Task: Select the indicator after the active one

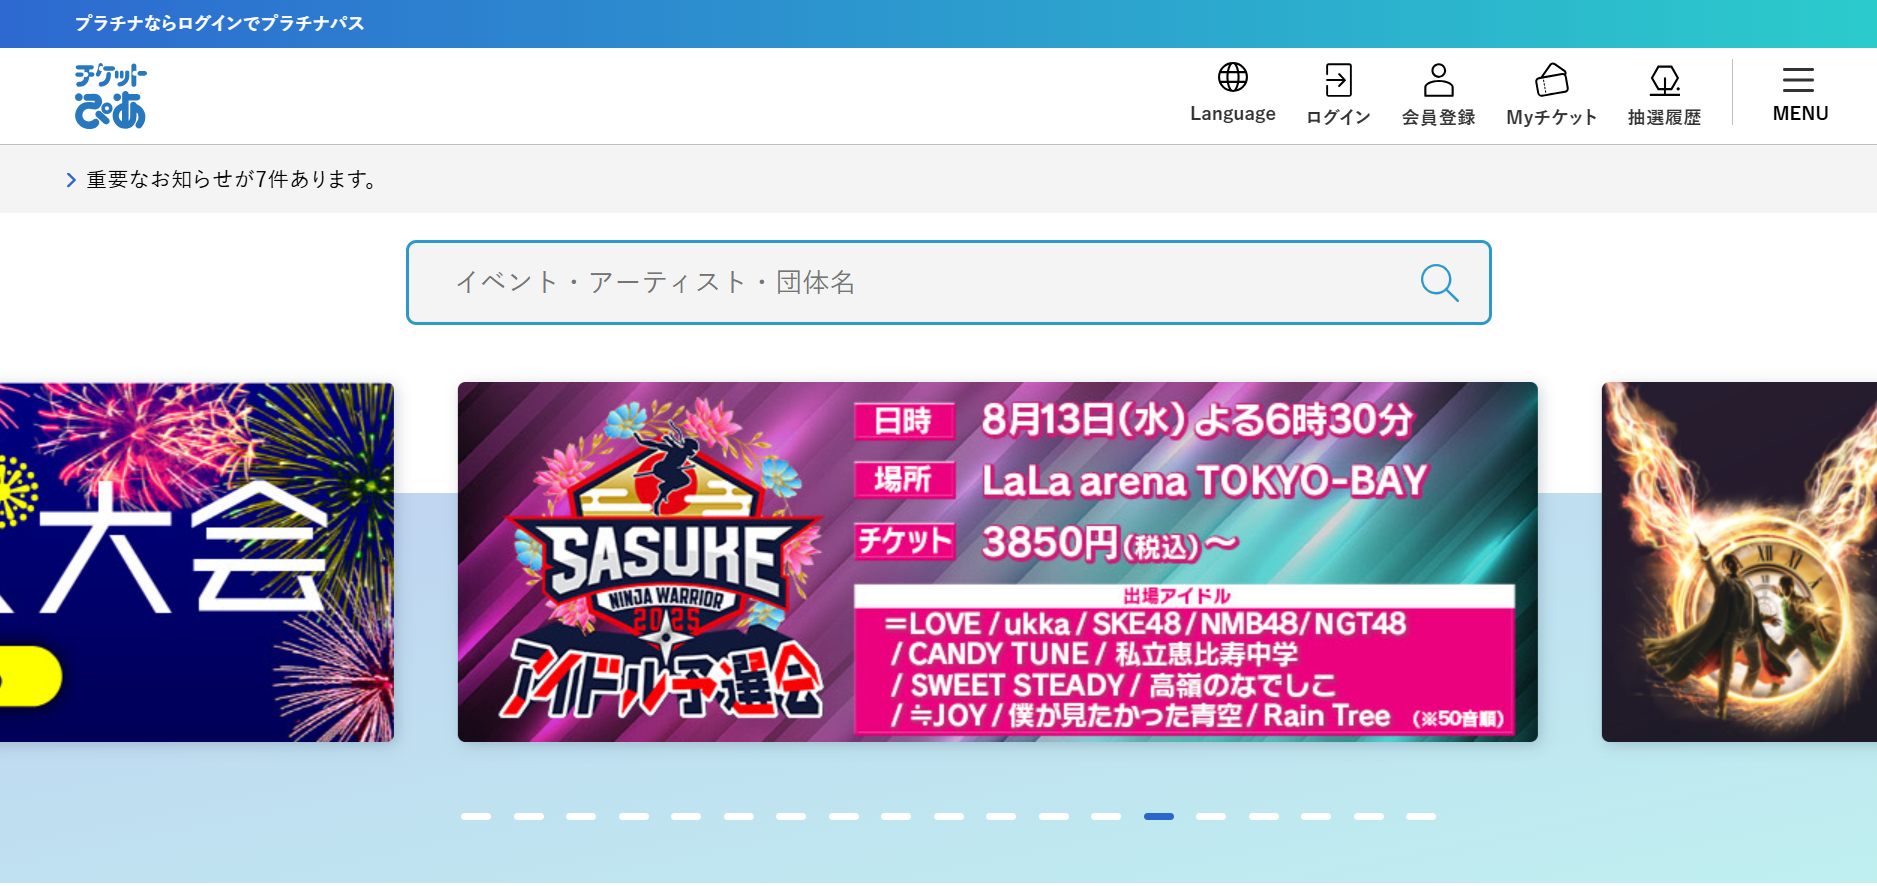Action: pos(1211,816)
